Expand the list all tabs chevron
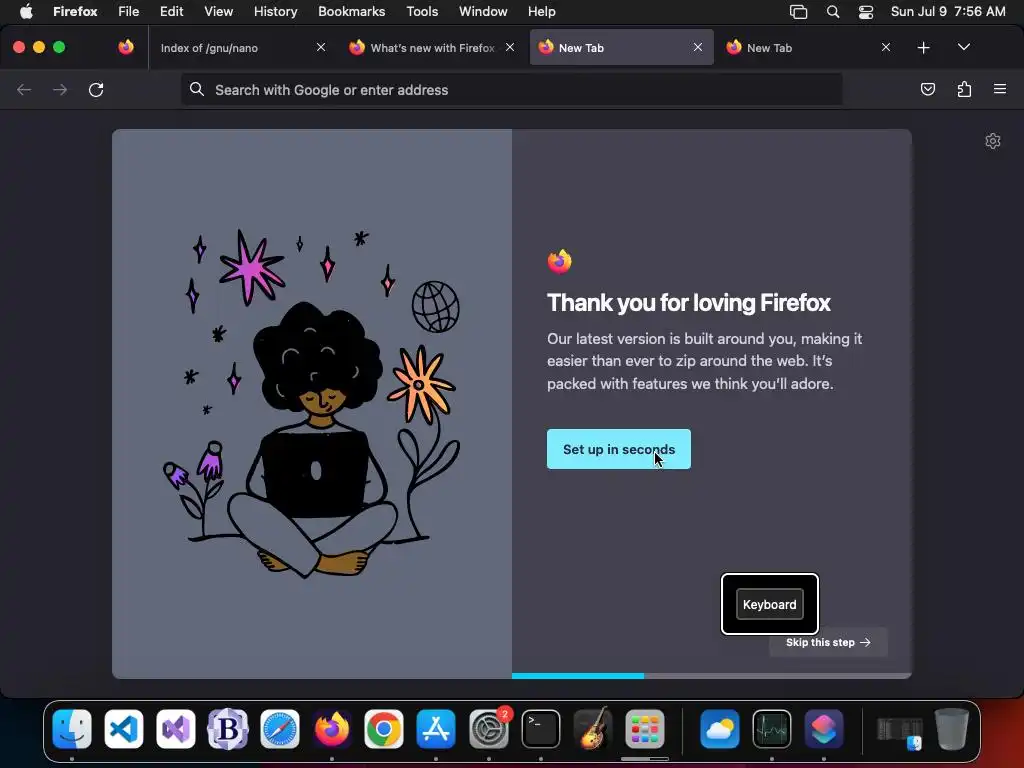This screenshot has width=1024, height=768. click(963, 47)
